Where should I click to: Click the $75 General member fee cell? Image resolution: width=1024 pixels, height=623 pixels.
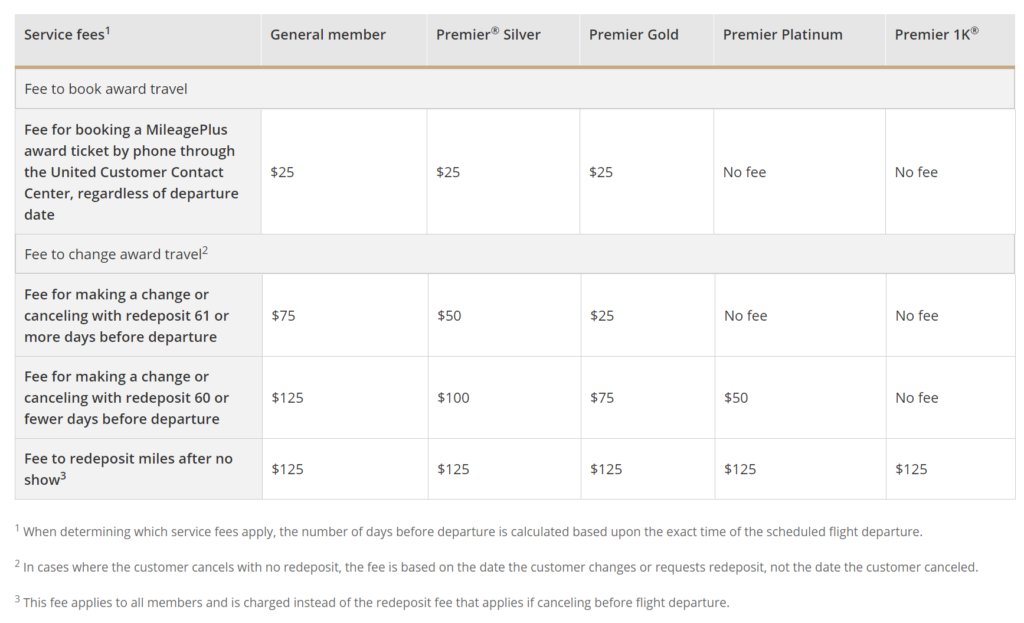[283, 316]
